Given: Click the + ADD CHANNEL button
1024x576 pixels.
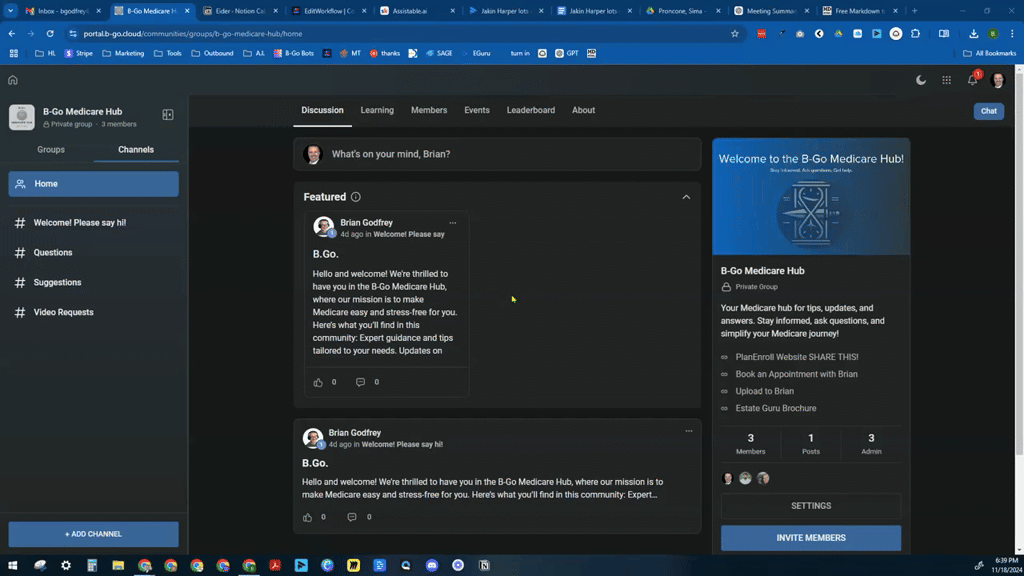Looking at the screenshot, I should point(93,534).
